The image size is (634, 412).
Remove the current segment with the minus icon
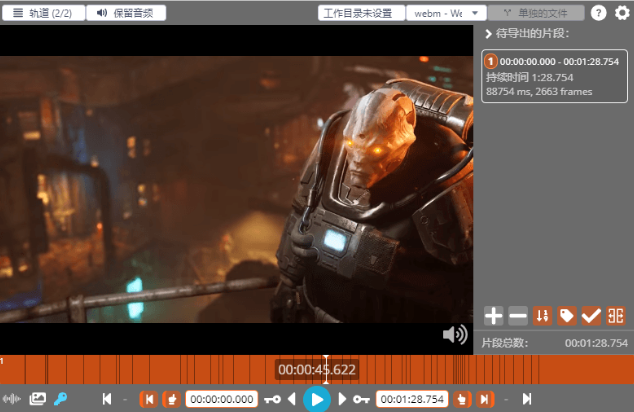(518, 316)
